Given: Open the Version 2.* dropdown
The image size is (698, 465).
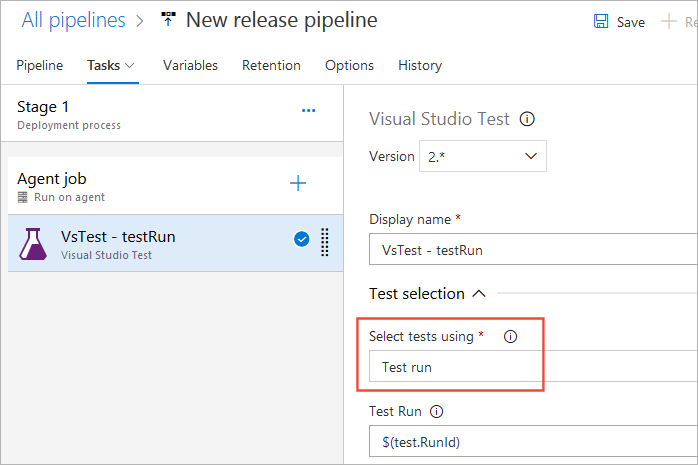Looking at the screenshot, I should tap(485, 156).
